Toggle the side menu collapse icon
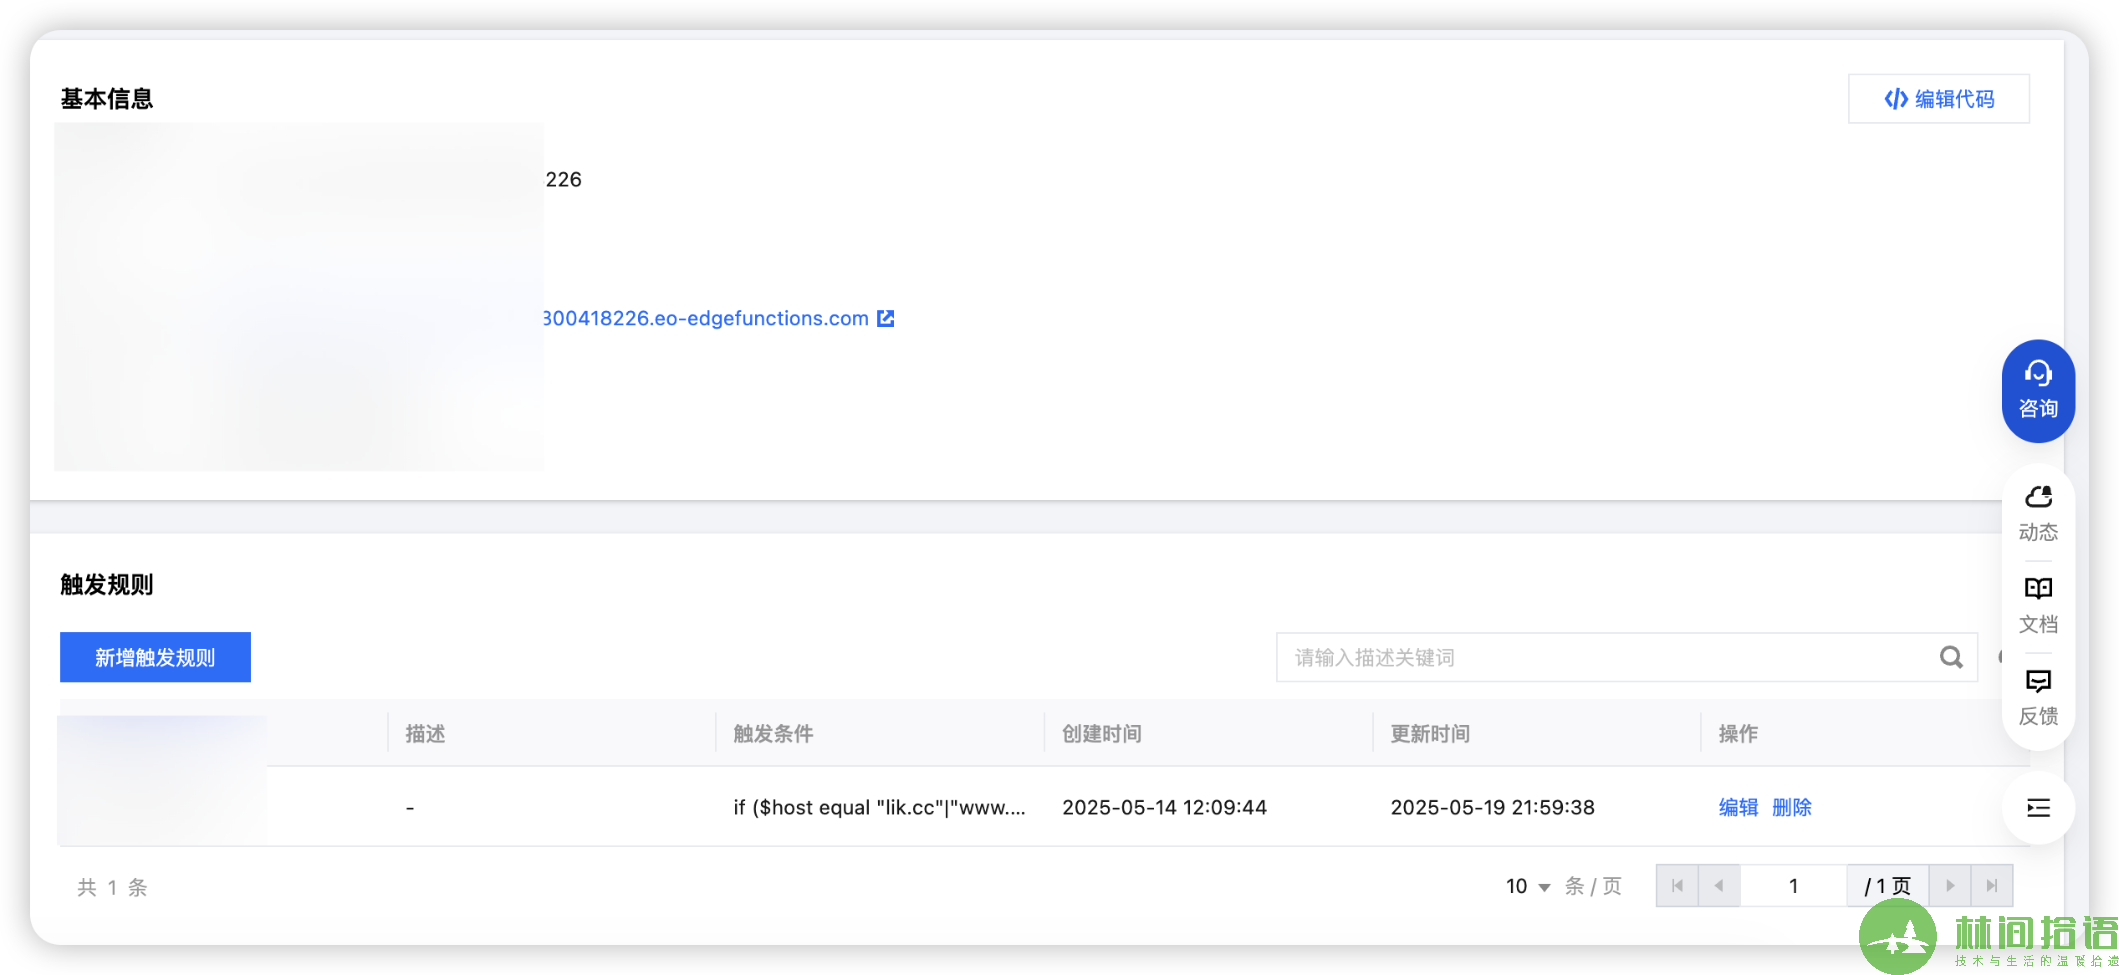The image size is (2119, 975). pyautogui.click(x=2038, y=808)
